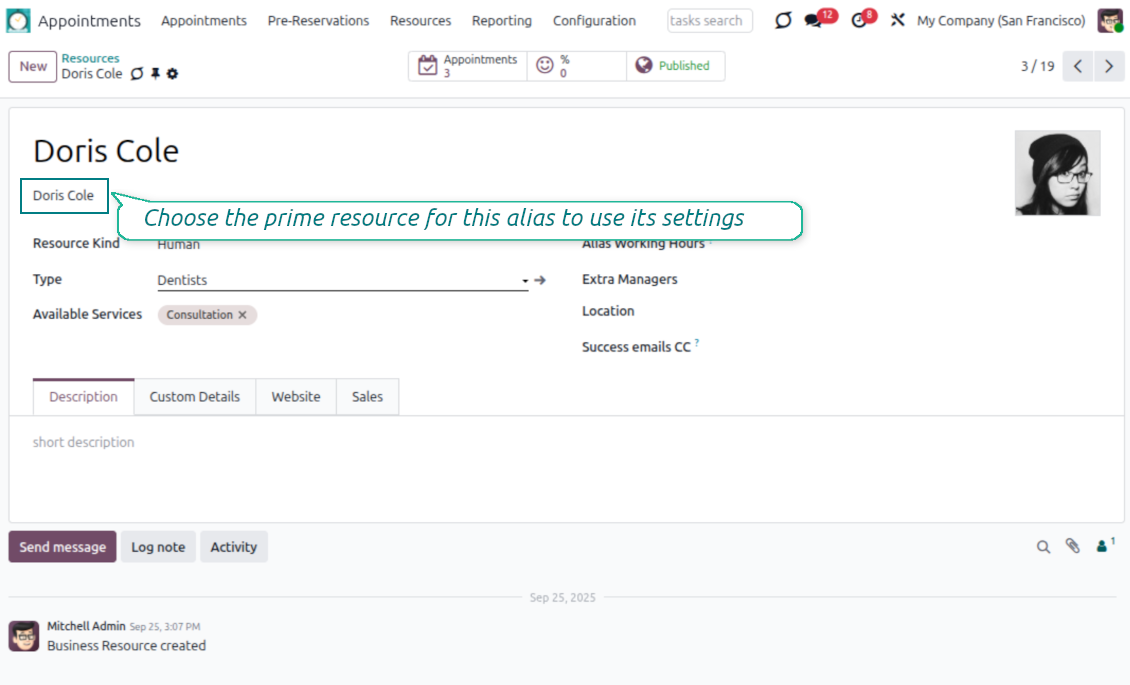Image resolution: width=1130 pixels, height=685 pixels.
Task: Go to the next record arrow
Action: click(1108, 66)
